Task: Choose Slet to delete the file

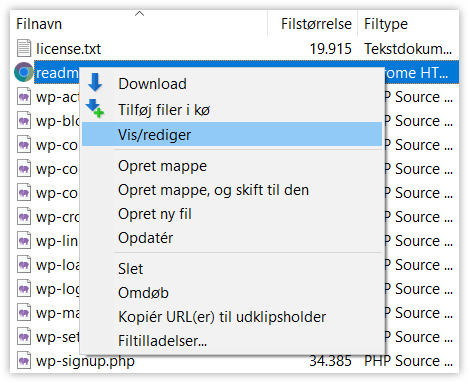Action: pyautogui.click(x=130, y=269)
